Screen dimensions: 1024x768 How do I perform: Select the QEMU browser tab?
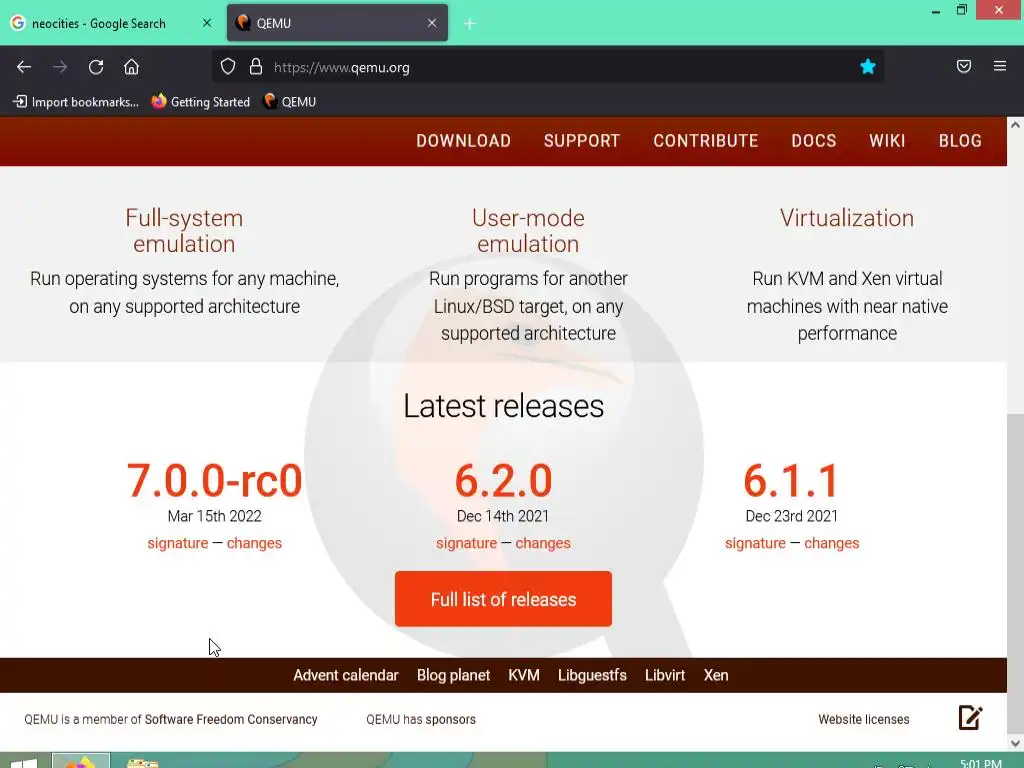[337, 23]
